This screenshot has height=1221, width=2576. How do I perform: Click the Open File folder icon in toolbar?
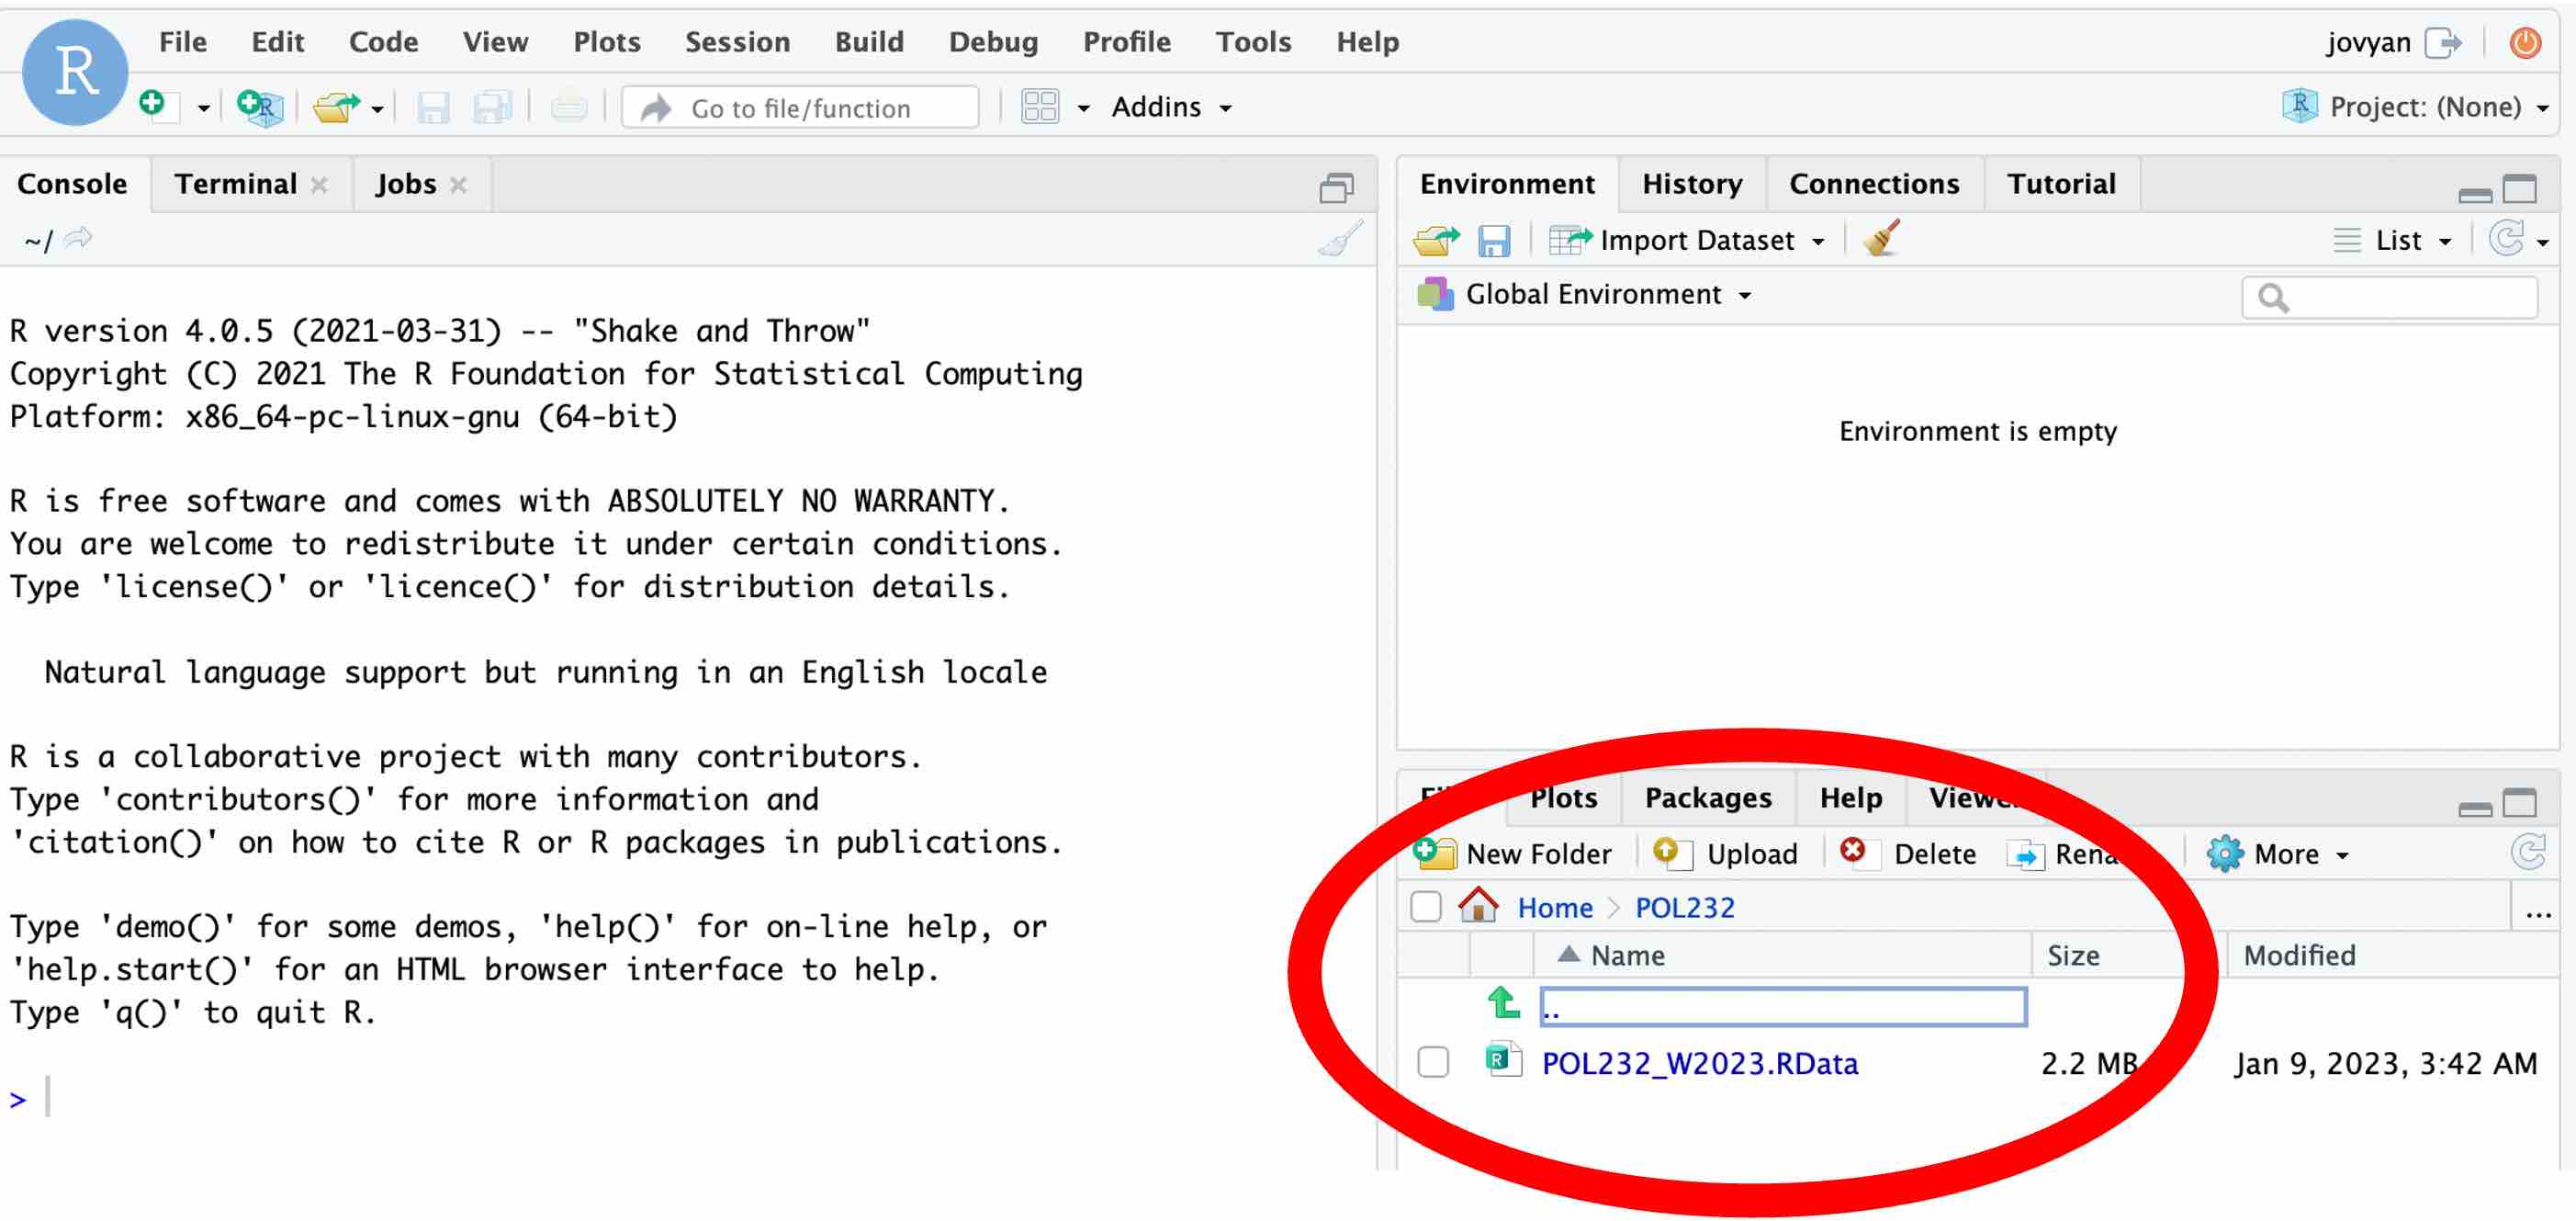[336, 106]
